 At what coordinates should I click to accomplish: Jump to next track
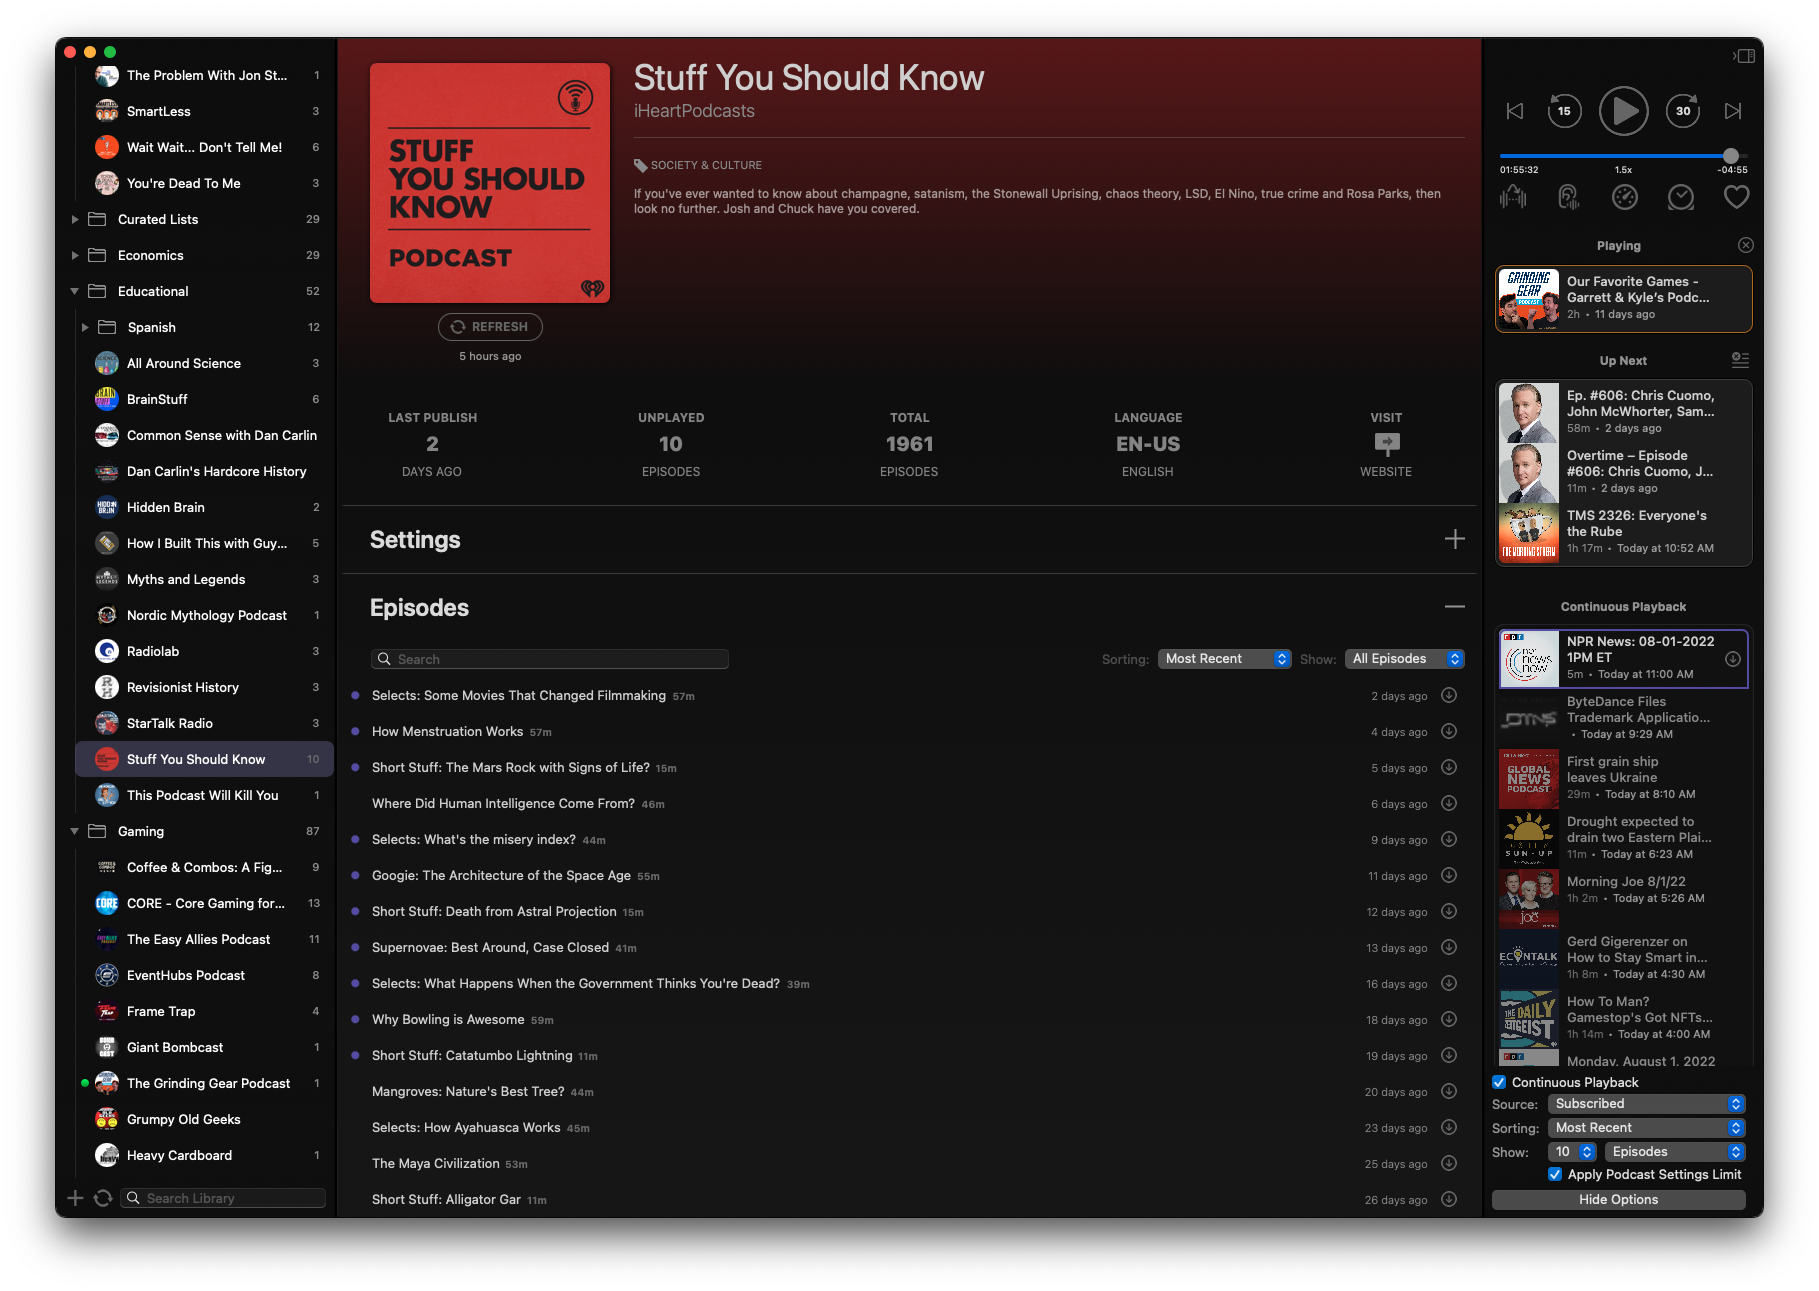pyautogui.click(x=1733, y=111)
